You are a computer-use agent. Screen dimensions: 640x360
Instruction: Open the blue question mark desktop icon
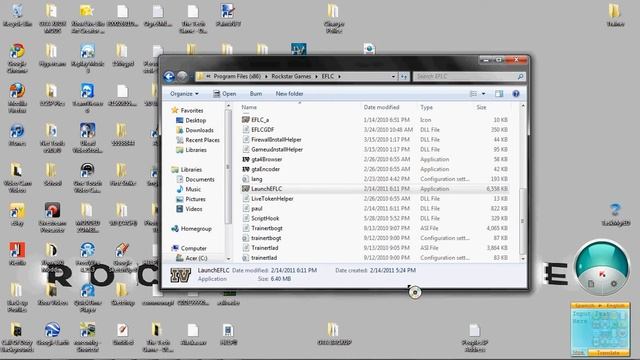(616, 215)
